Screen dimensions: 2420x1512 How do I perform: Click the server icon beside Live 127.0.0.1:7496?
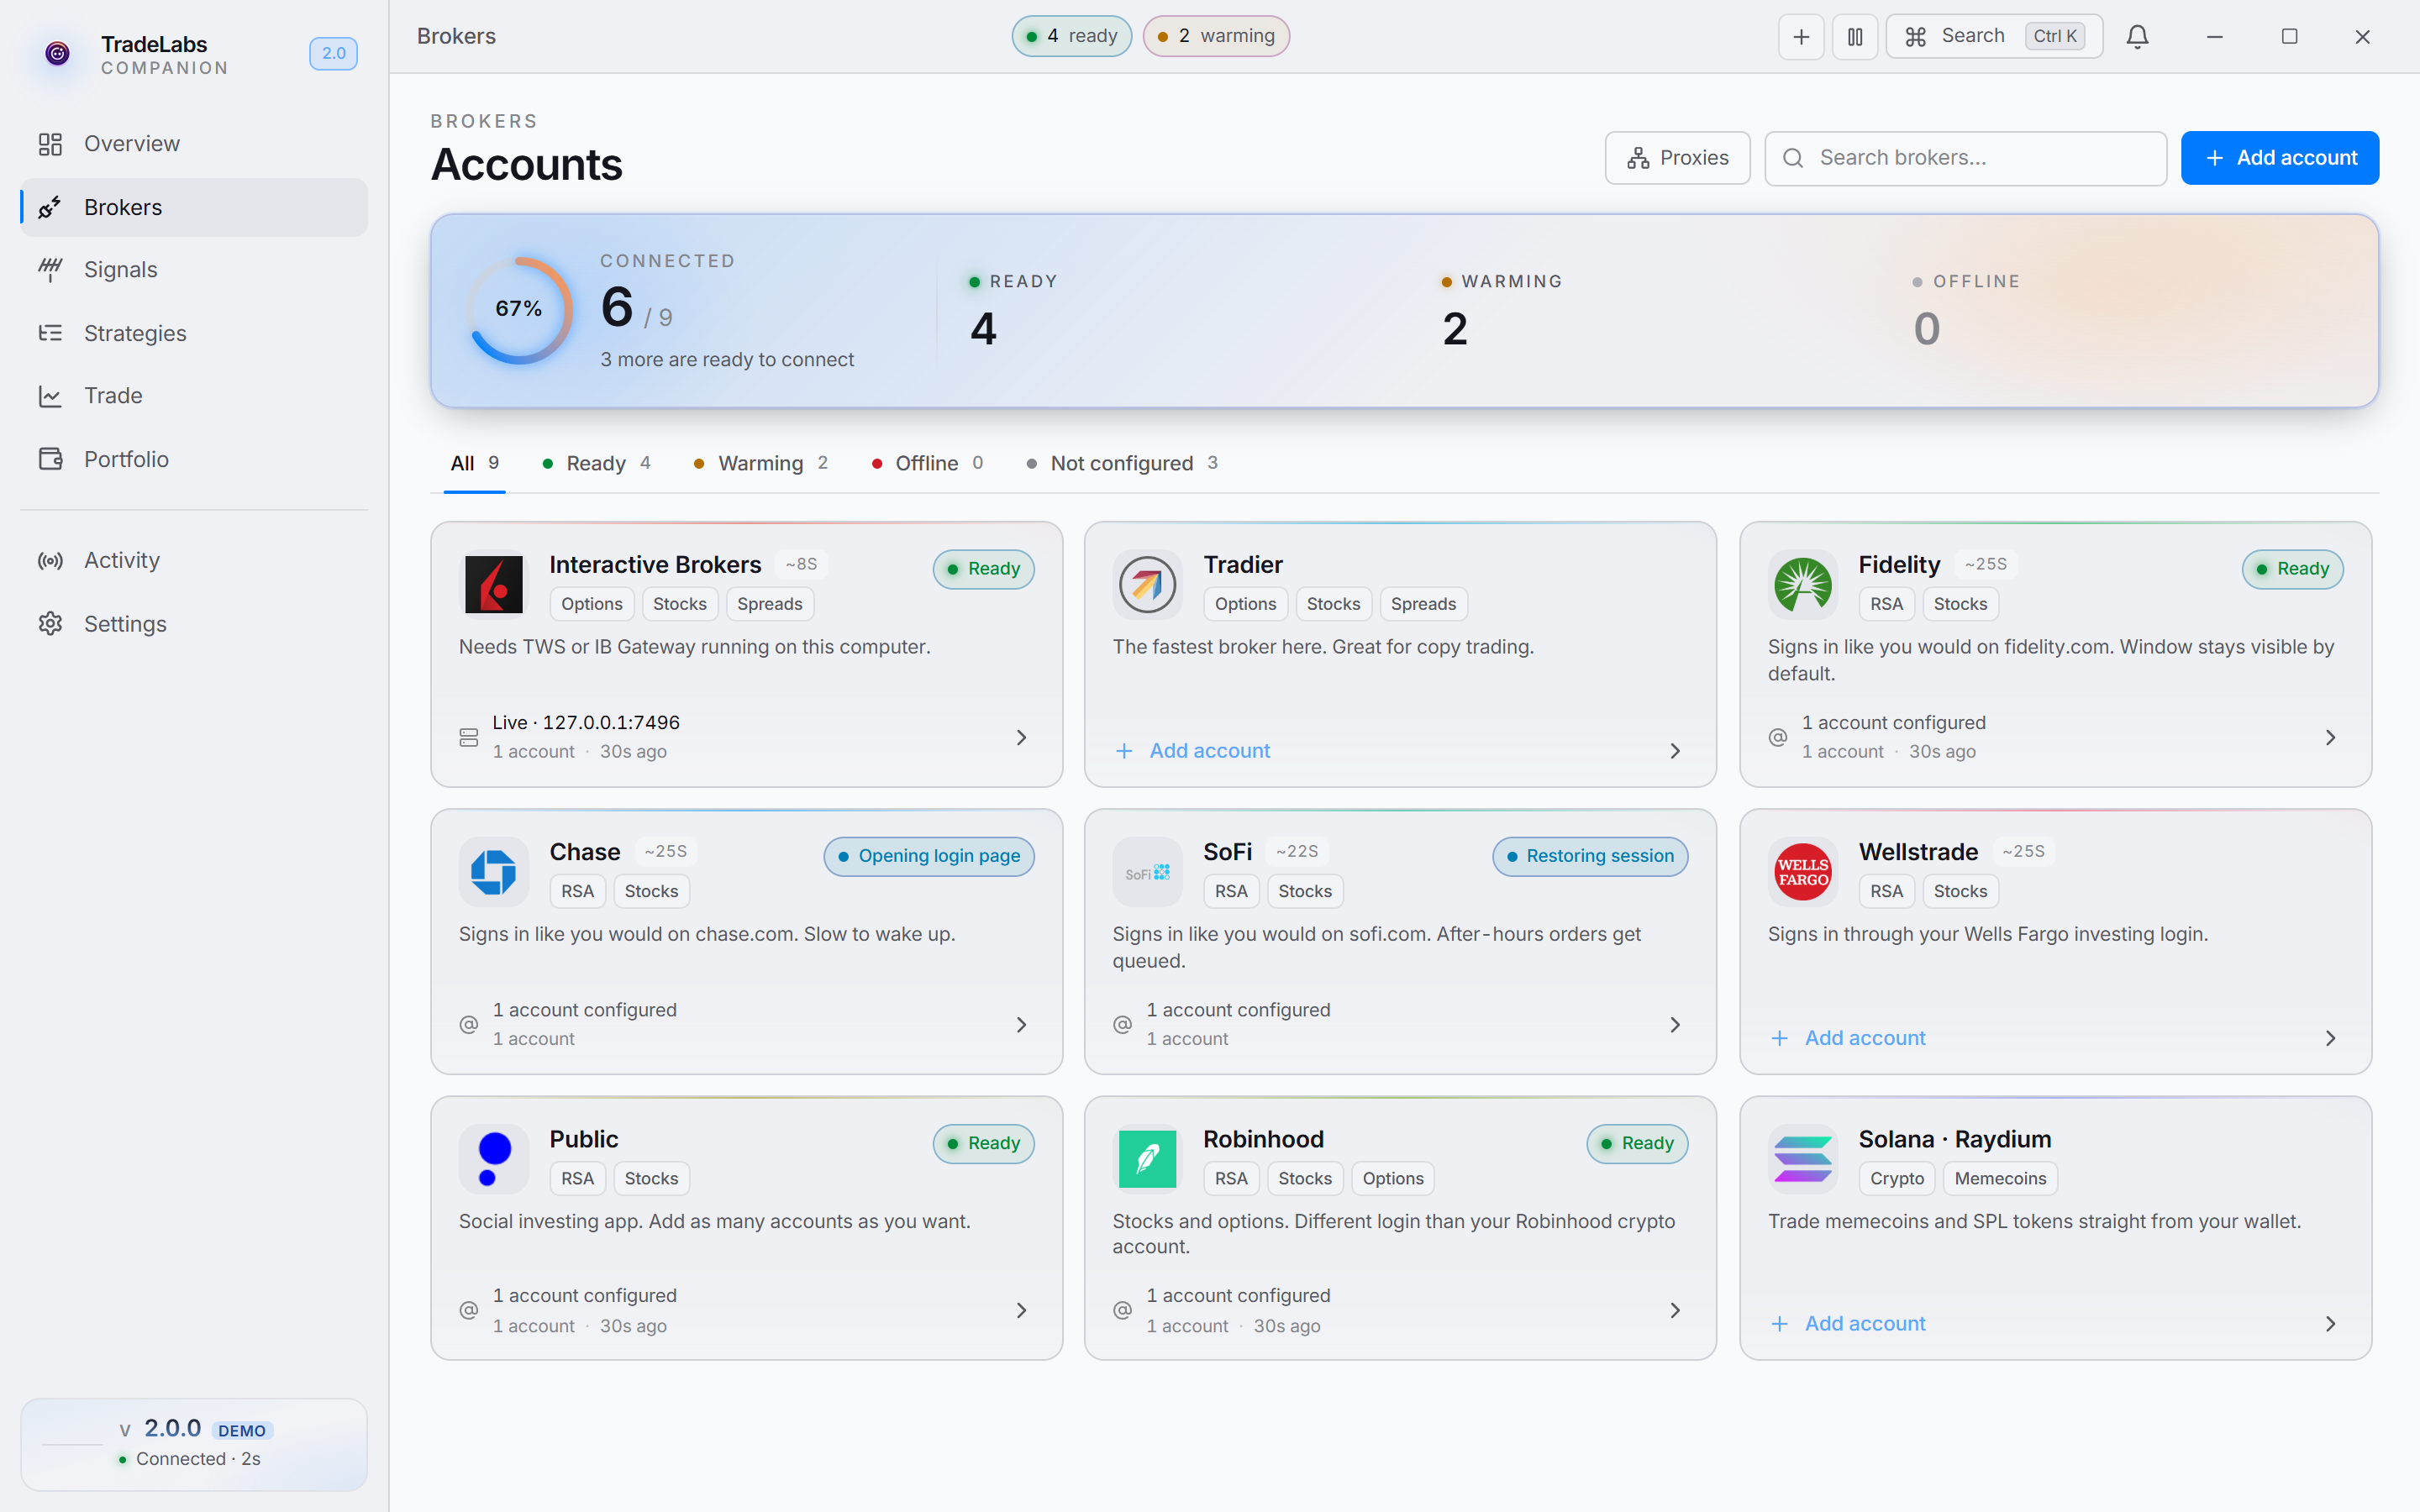pos(469,737)
